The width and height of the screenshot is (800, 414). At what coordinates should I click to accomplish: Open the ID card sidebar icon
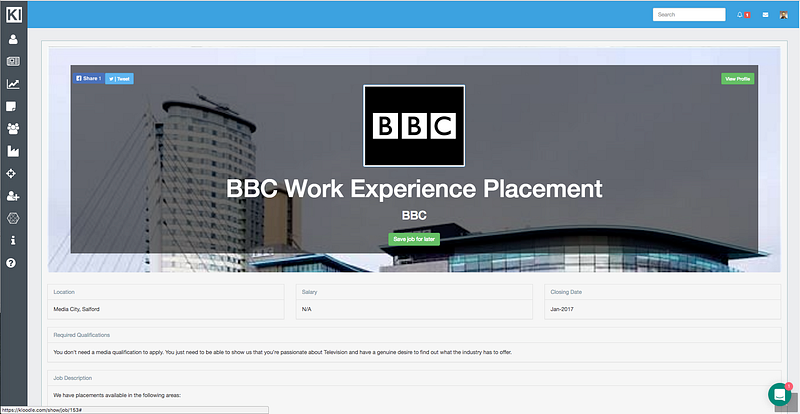point(13,62)
